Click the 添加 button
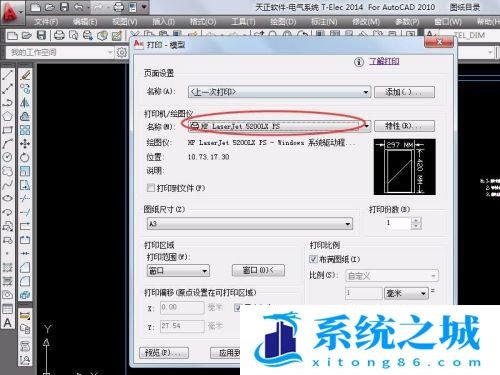The width and height of the screenshot is (500, 375). click(404, 92)
